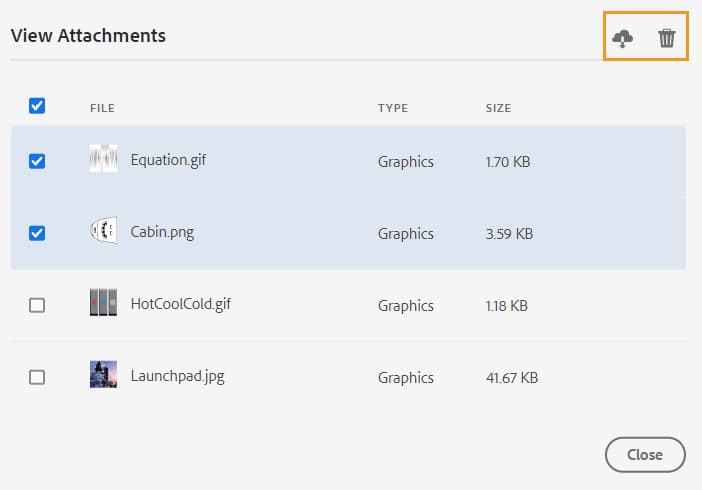The height and width of the screenshot is (490, 702).
Task: Select the Equation.gif file name
Action: tap(168, 160)
